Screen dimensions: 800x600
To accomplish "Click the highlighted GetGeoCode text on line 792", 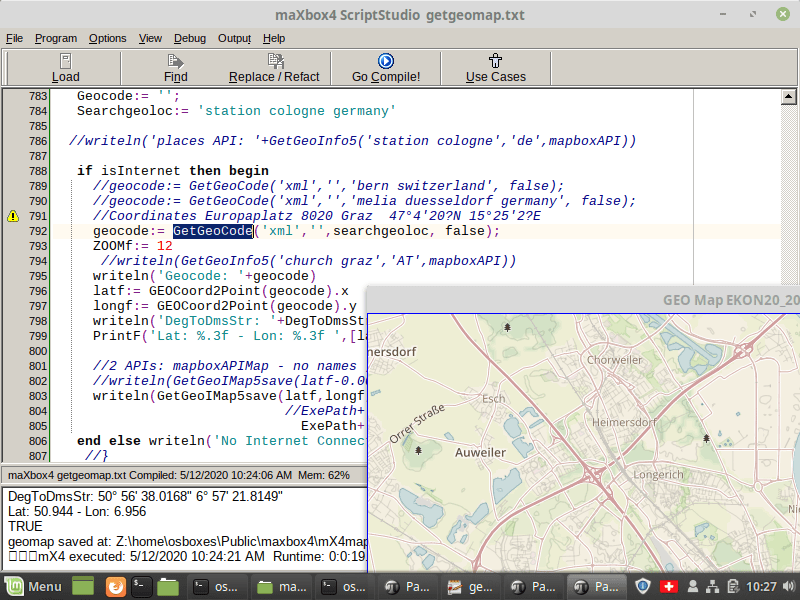I will tap(213, 231).
